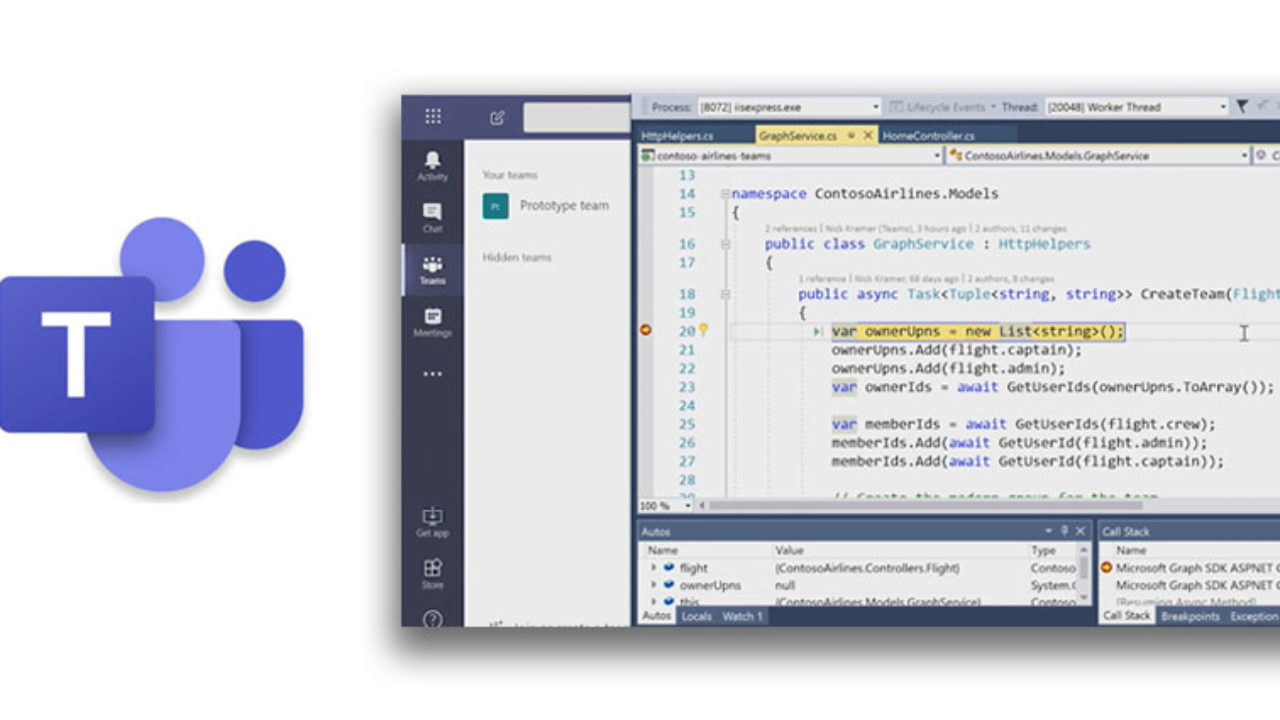Viewport: 1280px width, 720px height.
Task: Open the Teams app launcher grid icon
Action: (433, 116)
